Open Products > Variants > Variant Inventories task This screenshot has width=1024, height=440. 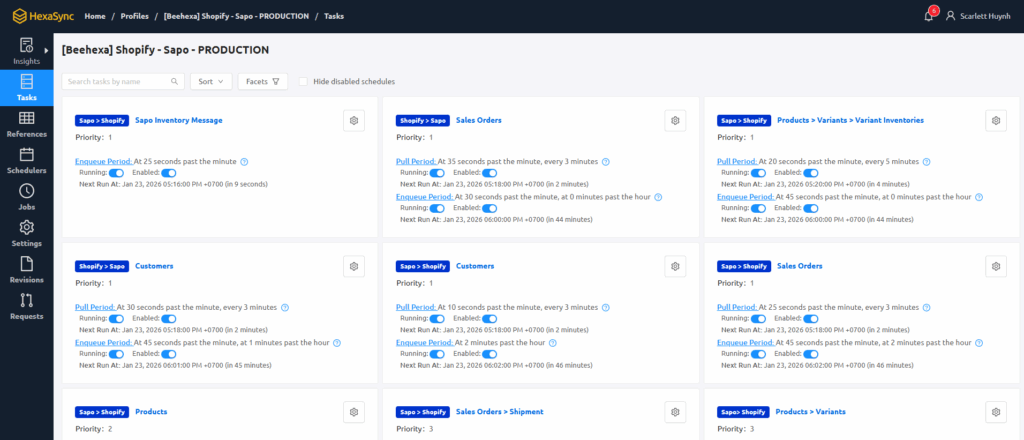pyautogui.click(x=850, y=120)
